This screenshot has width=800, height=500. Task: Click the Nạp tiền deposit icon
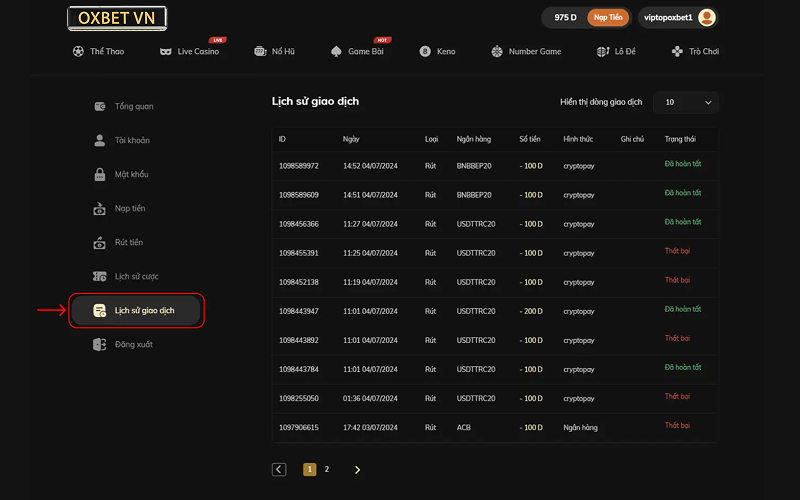[100, 209]
